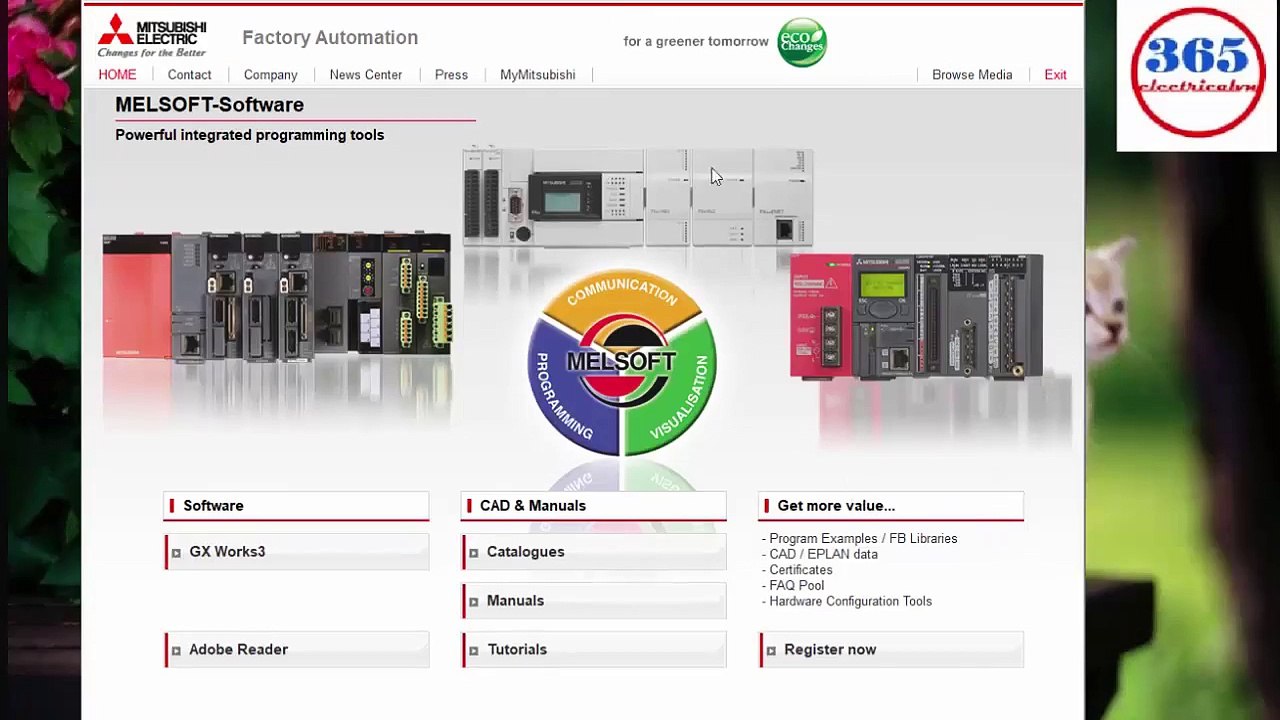Open the Press menu item
Image resolution: width=1280 pixels, height=720 pixels.
pyautogui.click(x=451, y=75)
